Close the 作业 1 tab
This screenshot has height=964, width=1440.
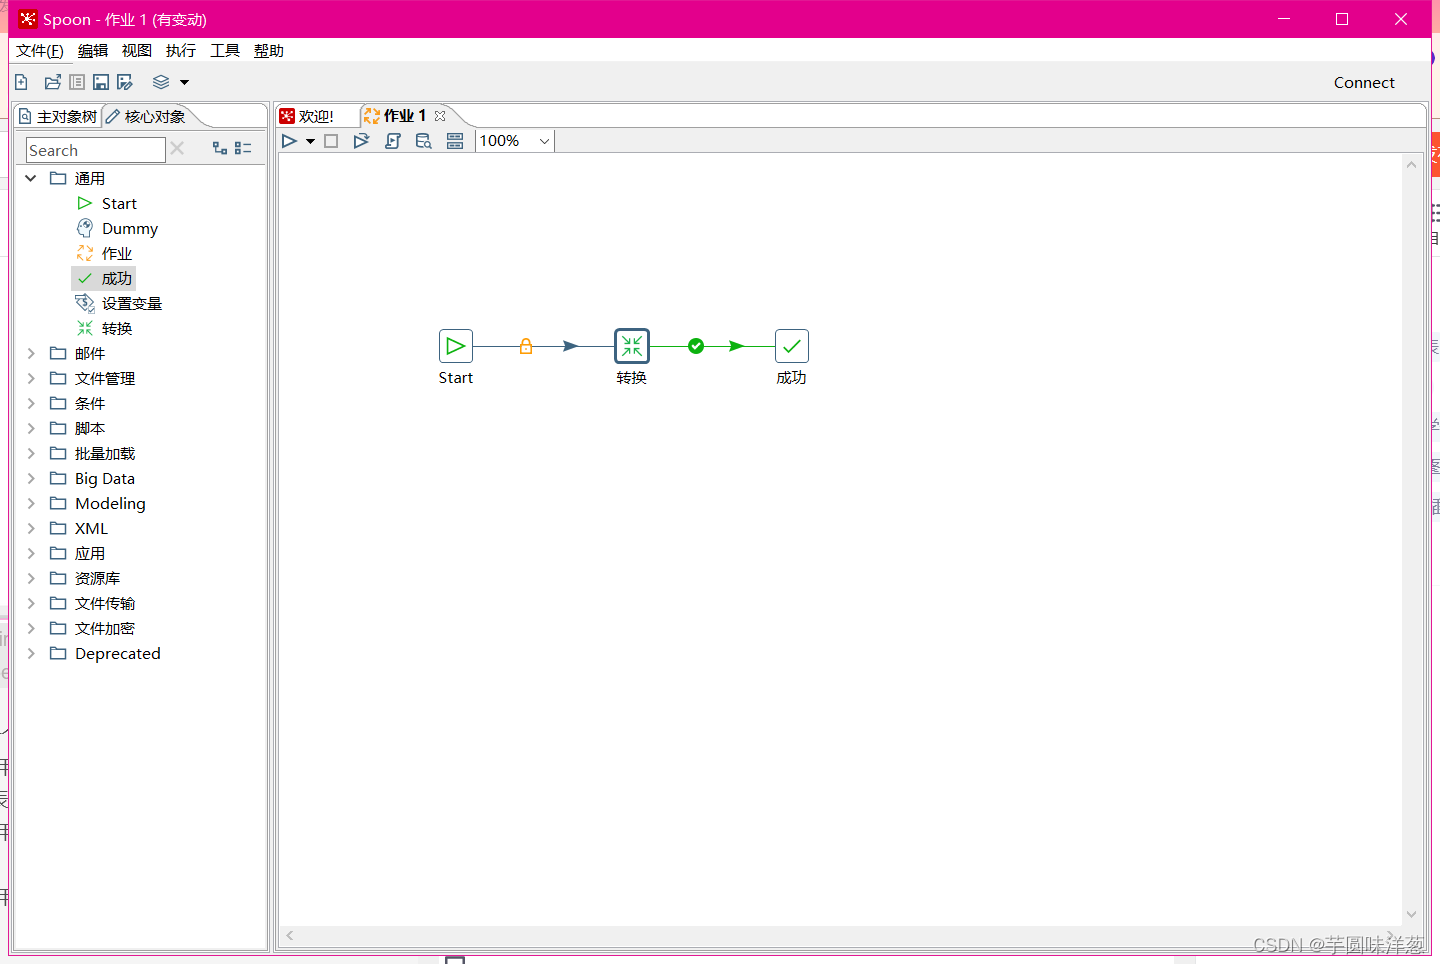[x=440, y=116]
